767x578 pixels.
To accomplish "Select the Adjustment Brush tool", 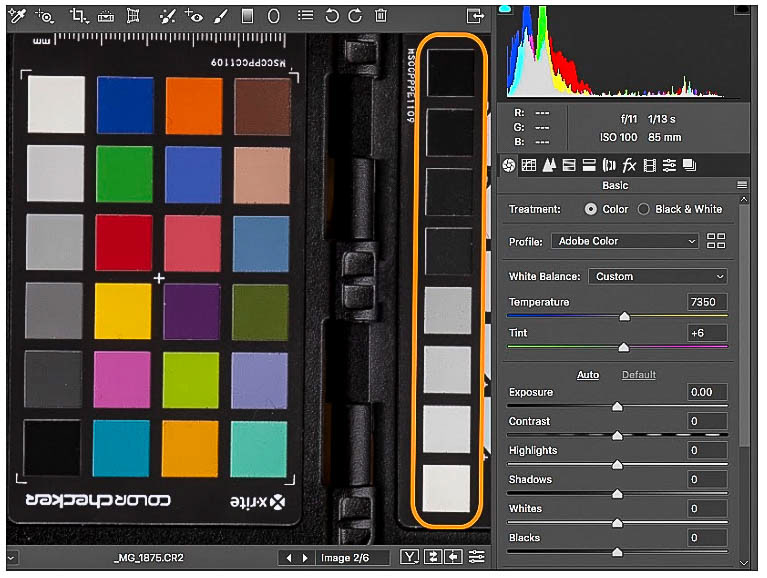I will point(221,16).
